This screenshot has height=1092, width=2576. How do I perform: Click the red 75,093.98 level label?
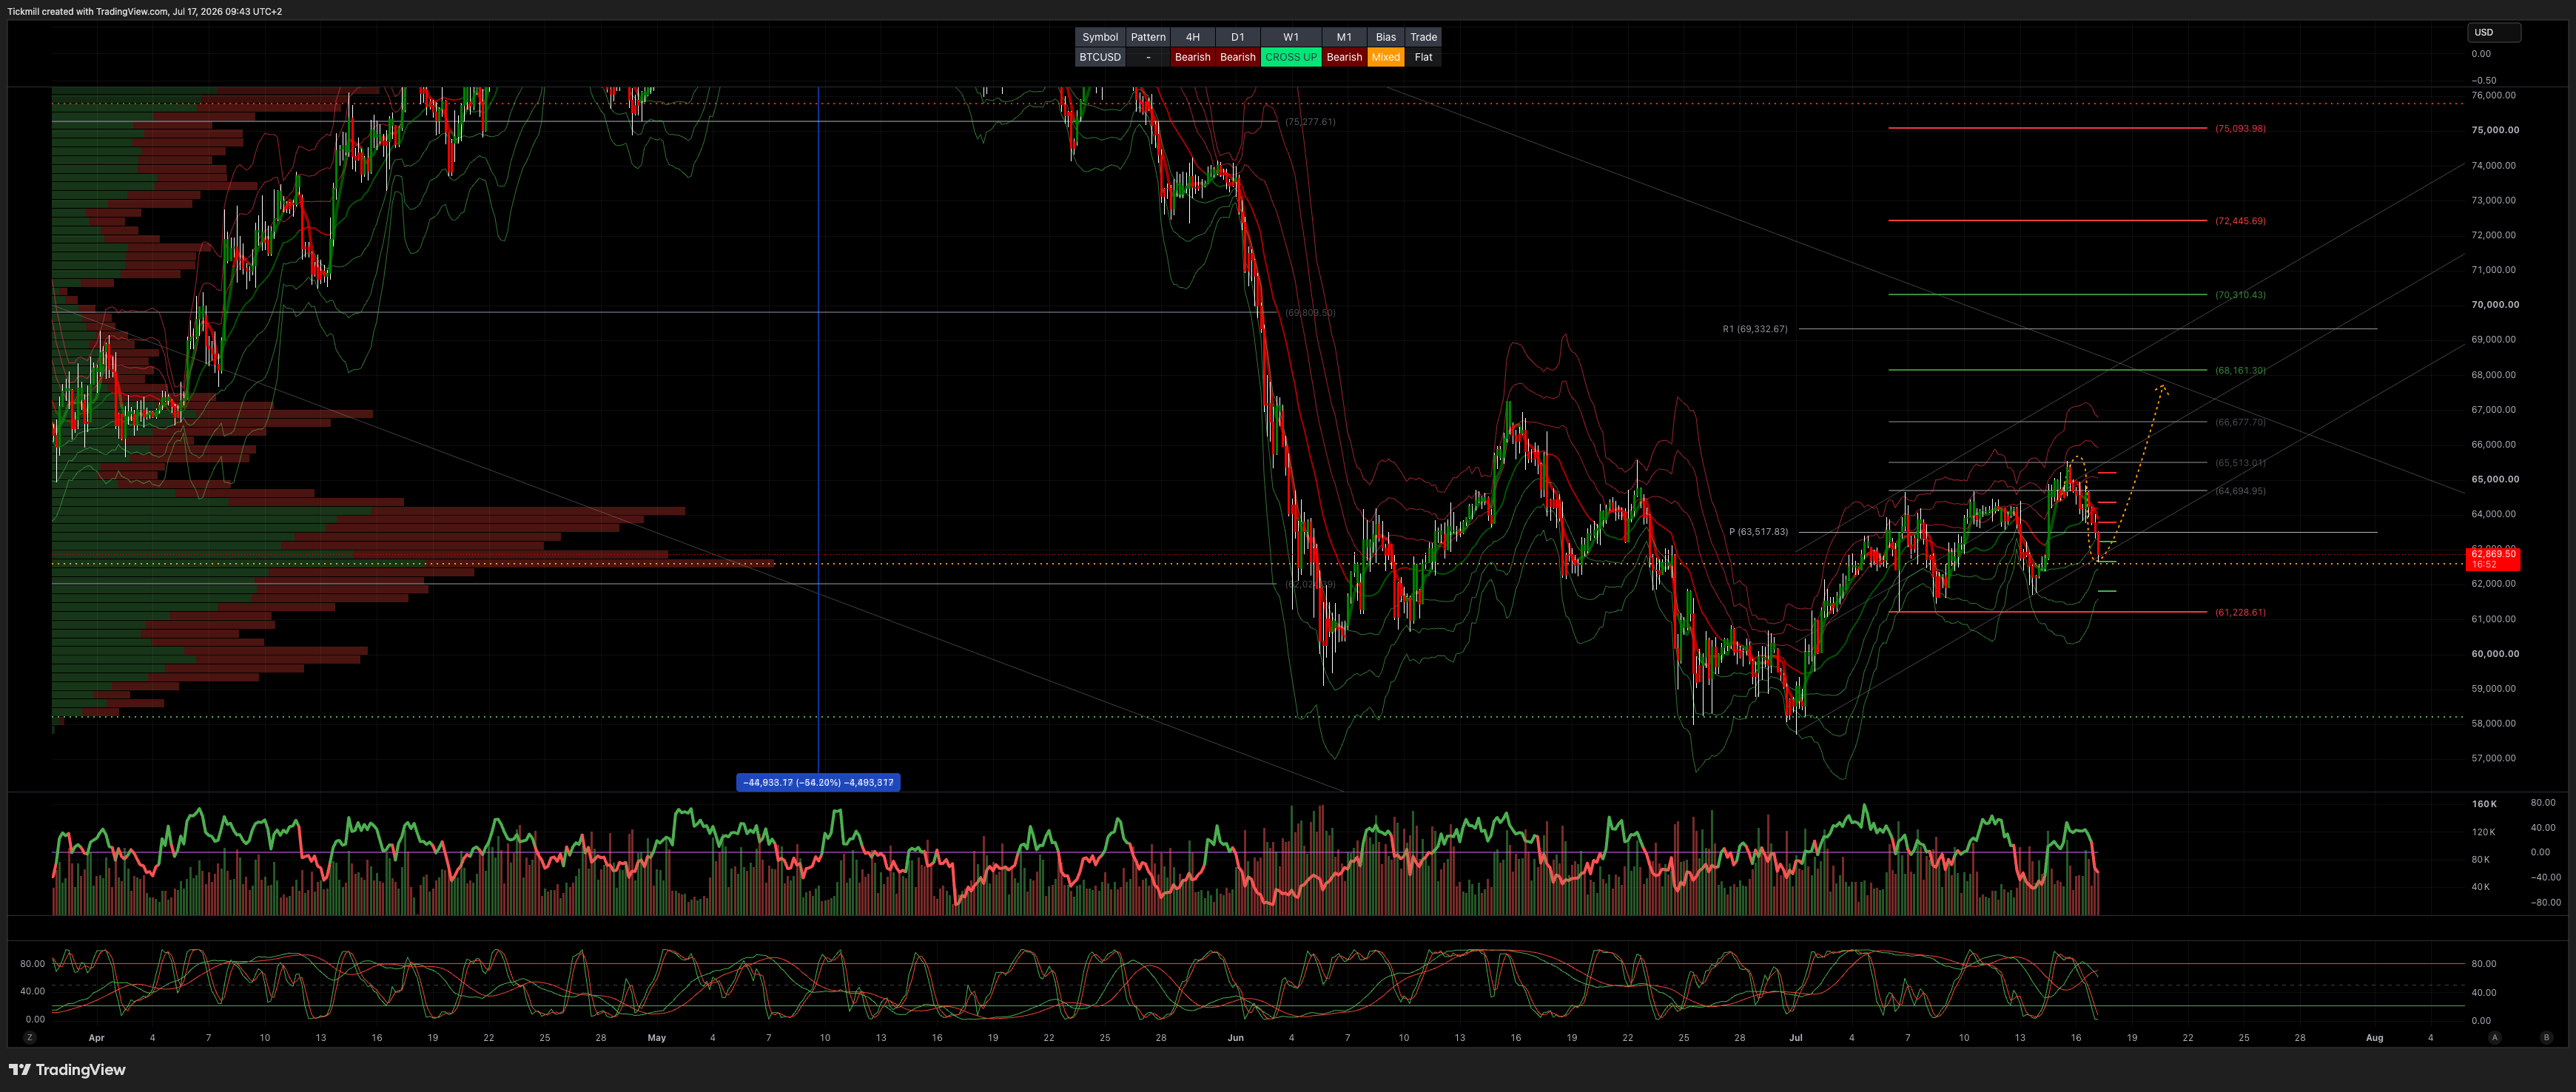pyautogui.click(x=2240, y=129)
